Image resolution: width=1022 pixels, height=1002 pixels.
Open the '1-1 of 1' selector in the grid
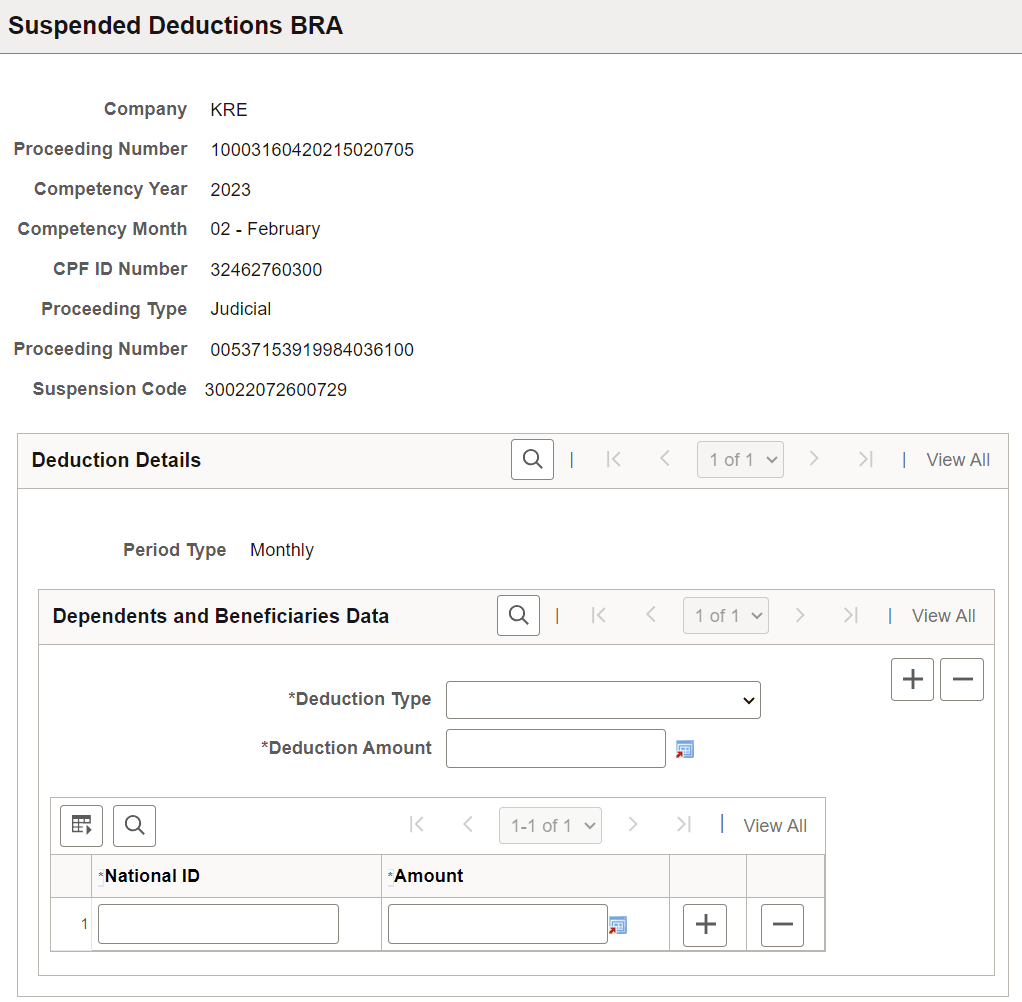[550, 825]
